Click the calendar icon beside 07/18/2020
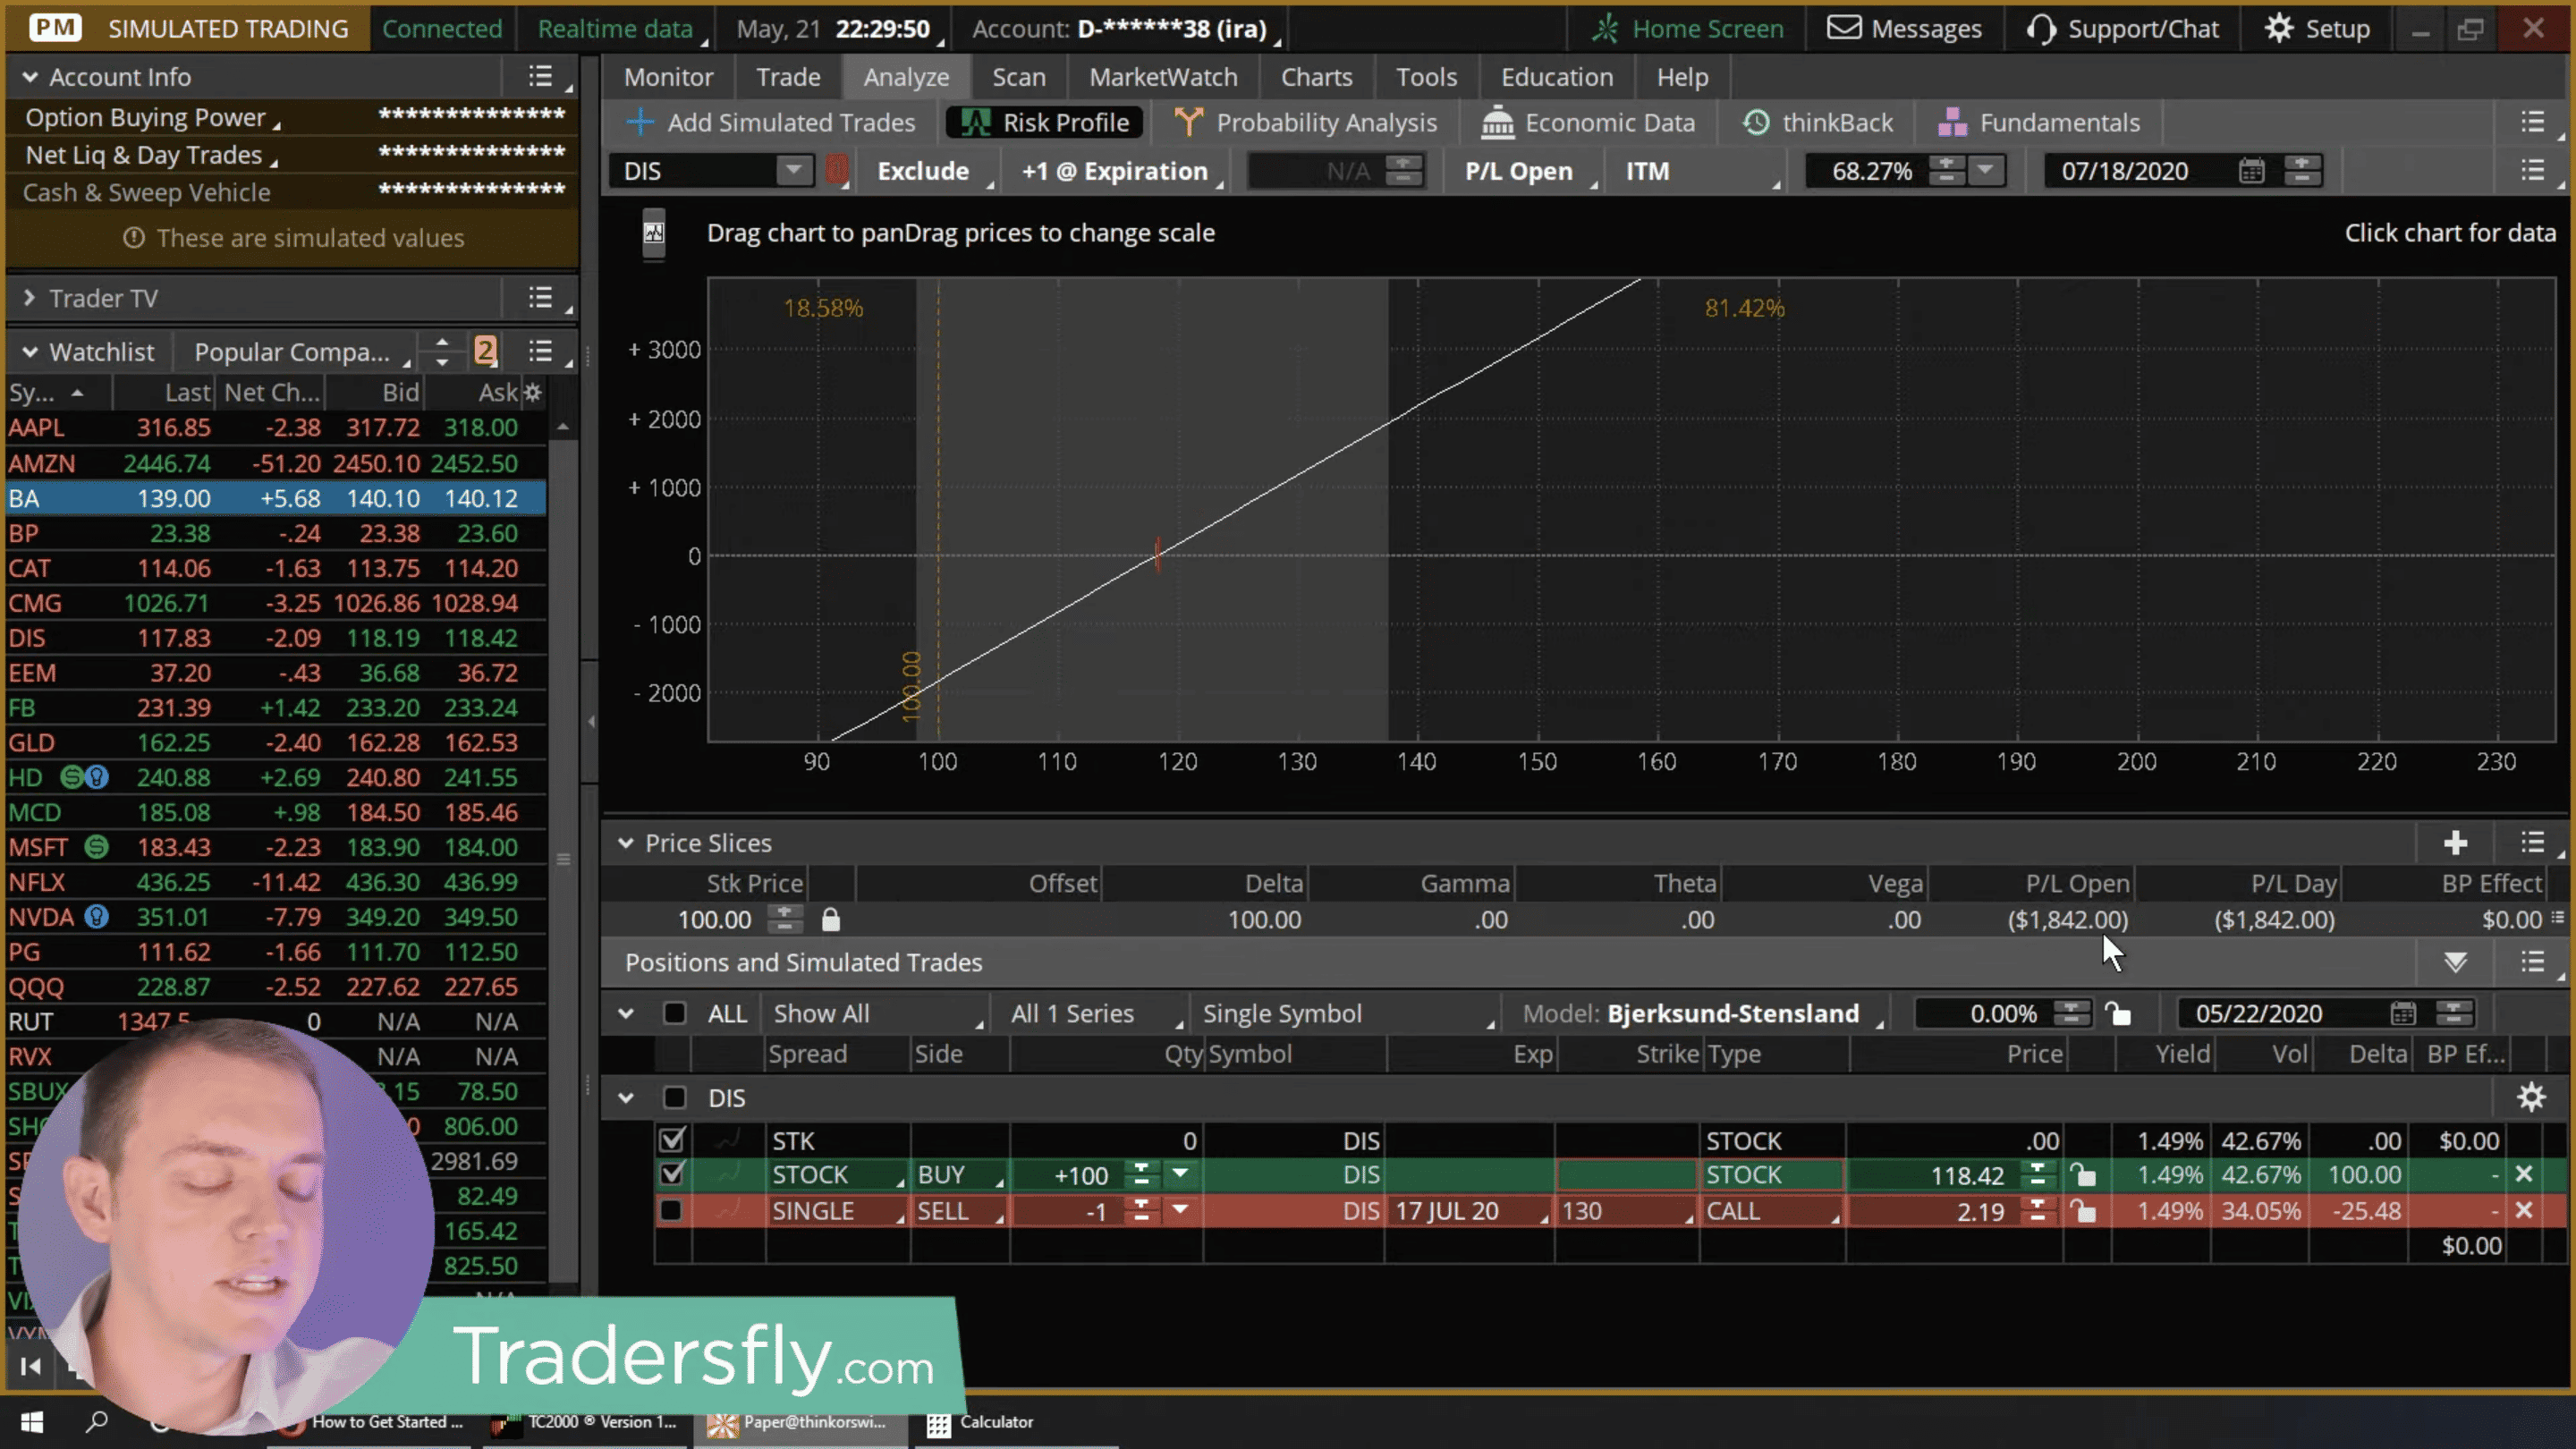Viewport: 2576px width, 1449px height. [x=2251, y=172]
